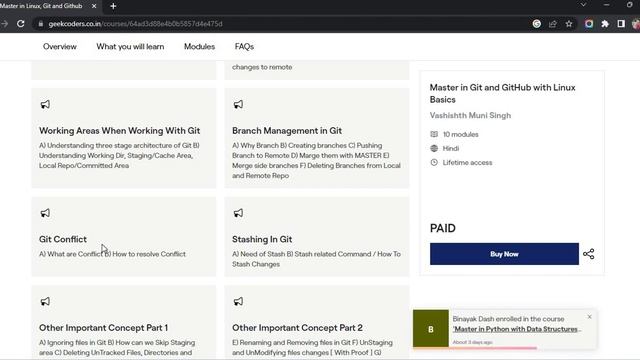Click the Buy Now button
640x360 pixels.
504,254
